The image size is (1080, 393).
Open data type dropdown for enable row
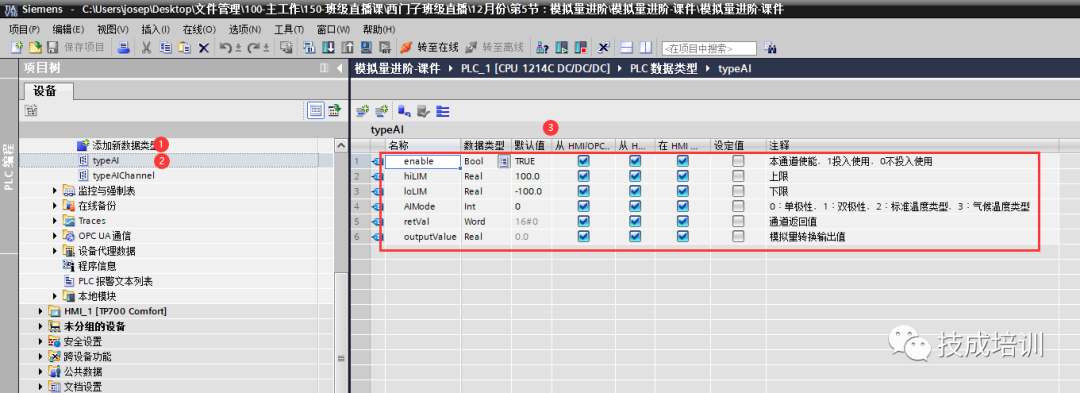coord(503,161)
